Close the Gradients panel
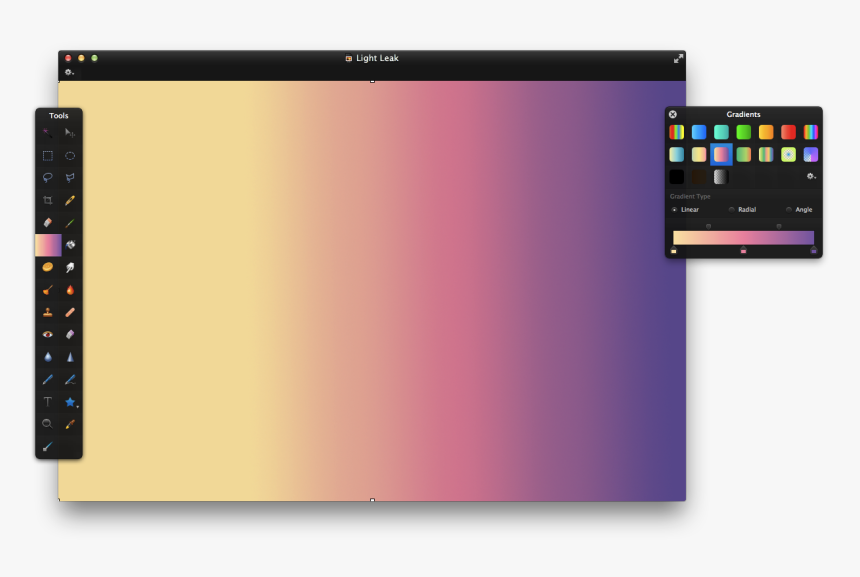Image resolution: width=860 pixels, height=577 pixels. [x=672, y=114]
